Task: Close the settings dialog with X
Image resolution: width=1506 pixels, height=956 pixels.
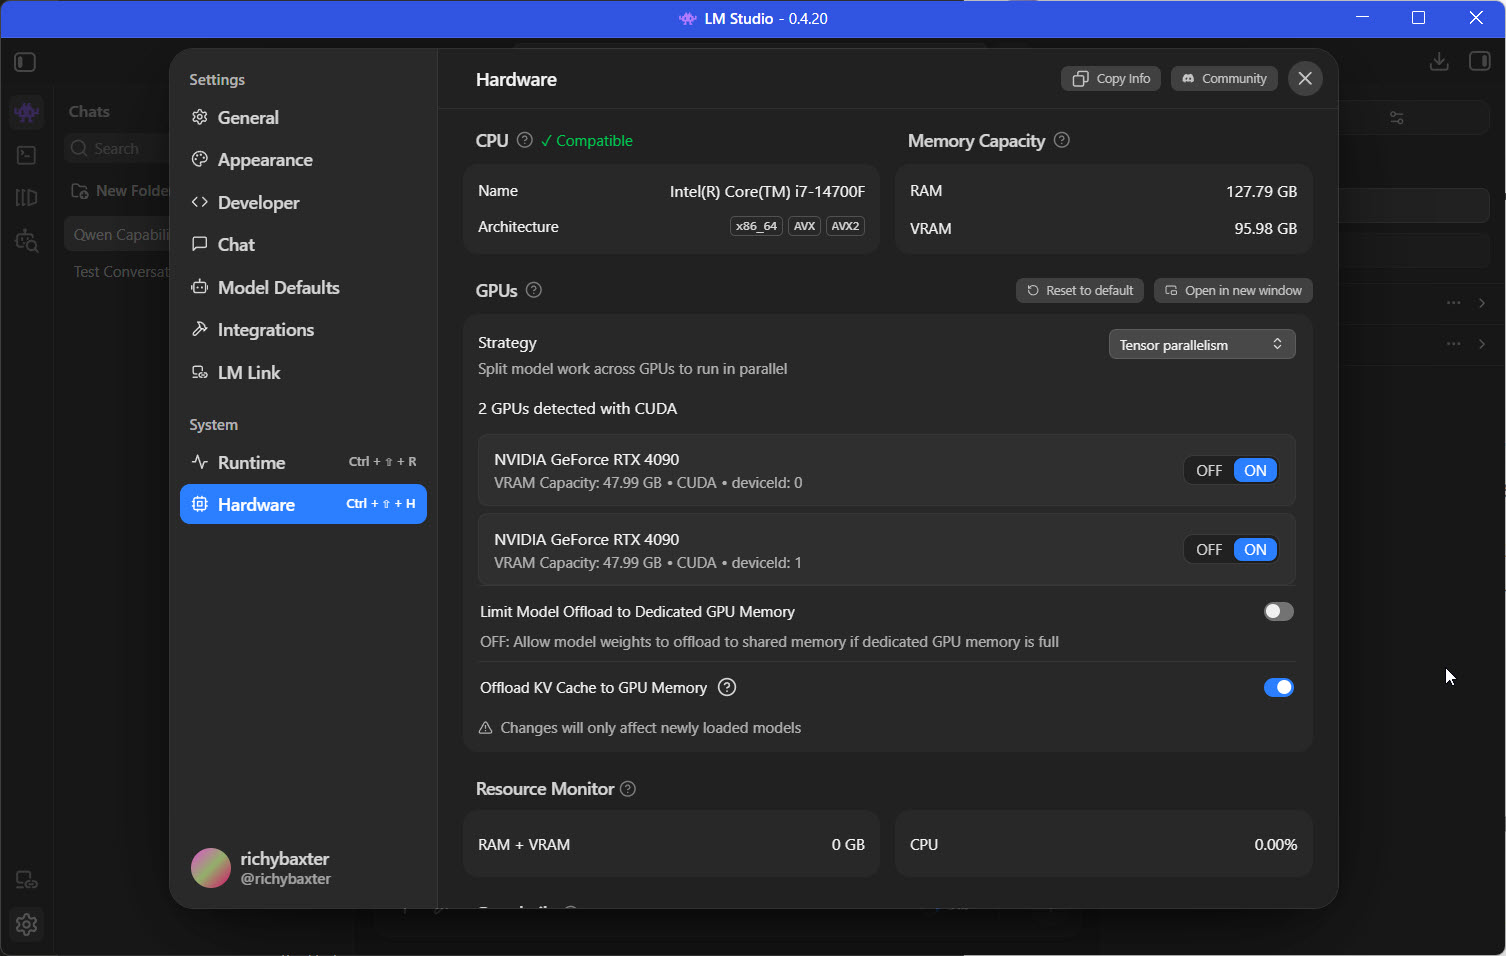Action: (1305, 79)
